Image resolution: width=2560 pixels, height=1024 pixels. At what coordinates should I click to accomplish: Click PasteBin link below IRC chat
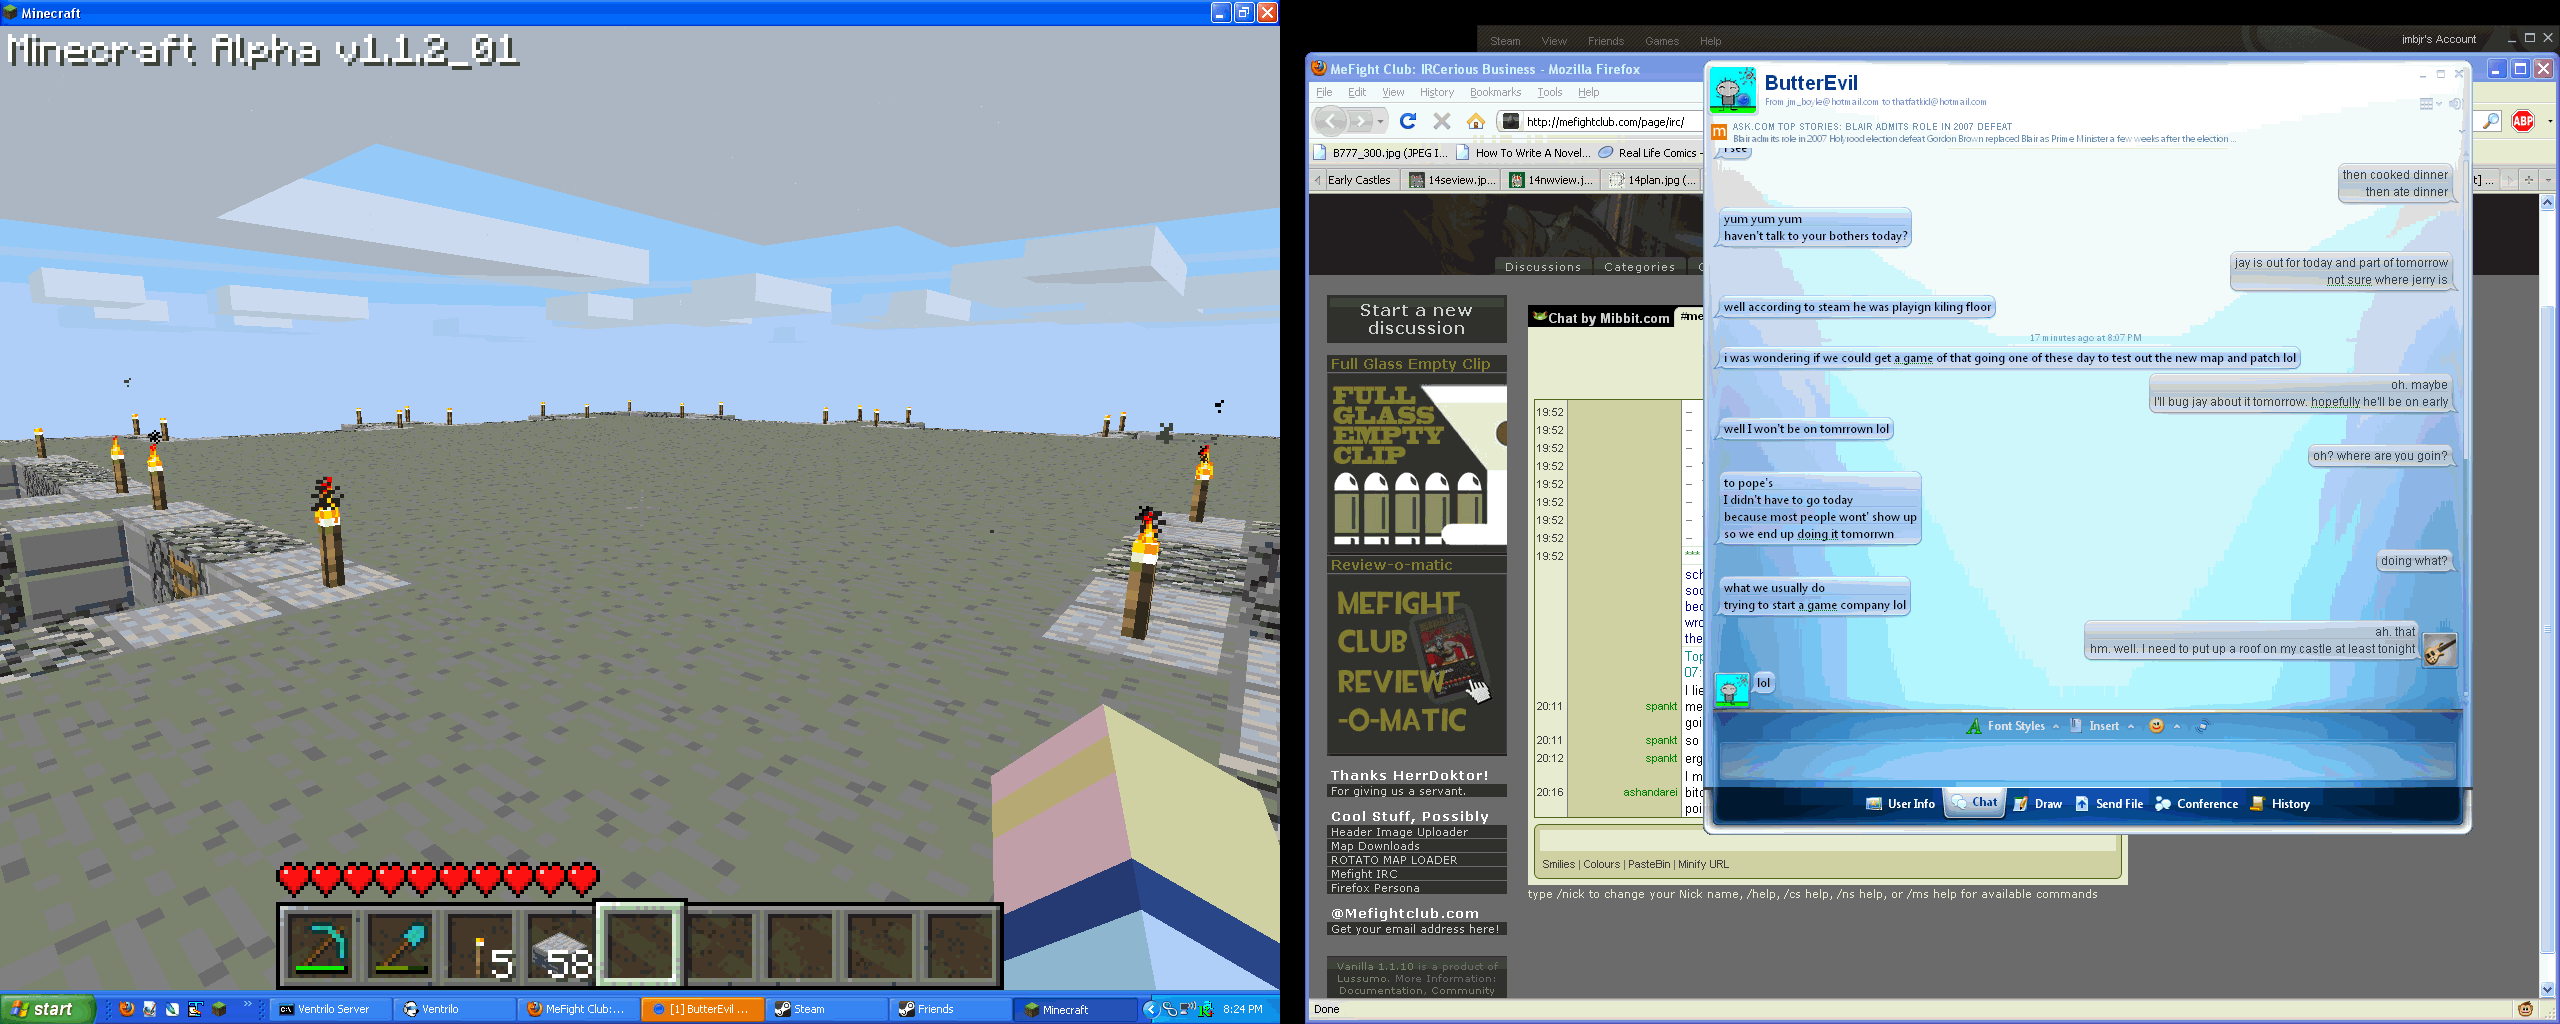[1649, 864]
